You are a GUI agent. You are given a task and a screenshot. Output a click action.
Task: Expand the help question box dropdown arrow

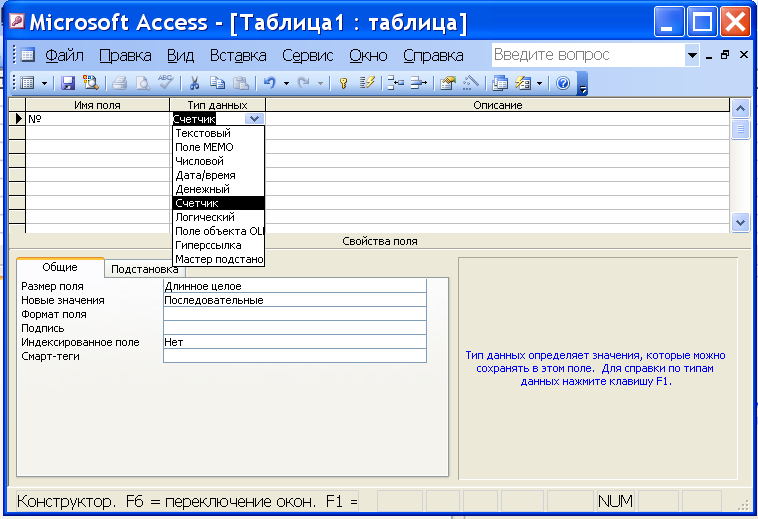click(x=692, y=55)
